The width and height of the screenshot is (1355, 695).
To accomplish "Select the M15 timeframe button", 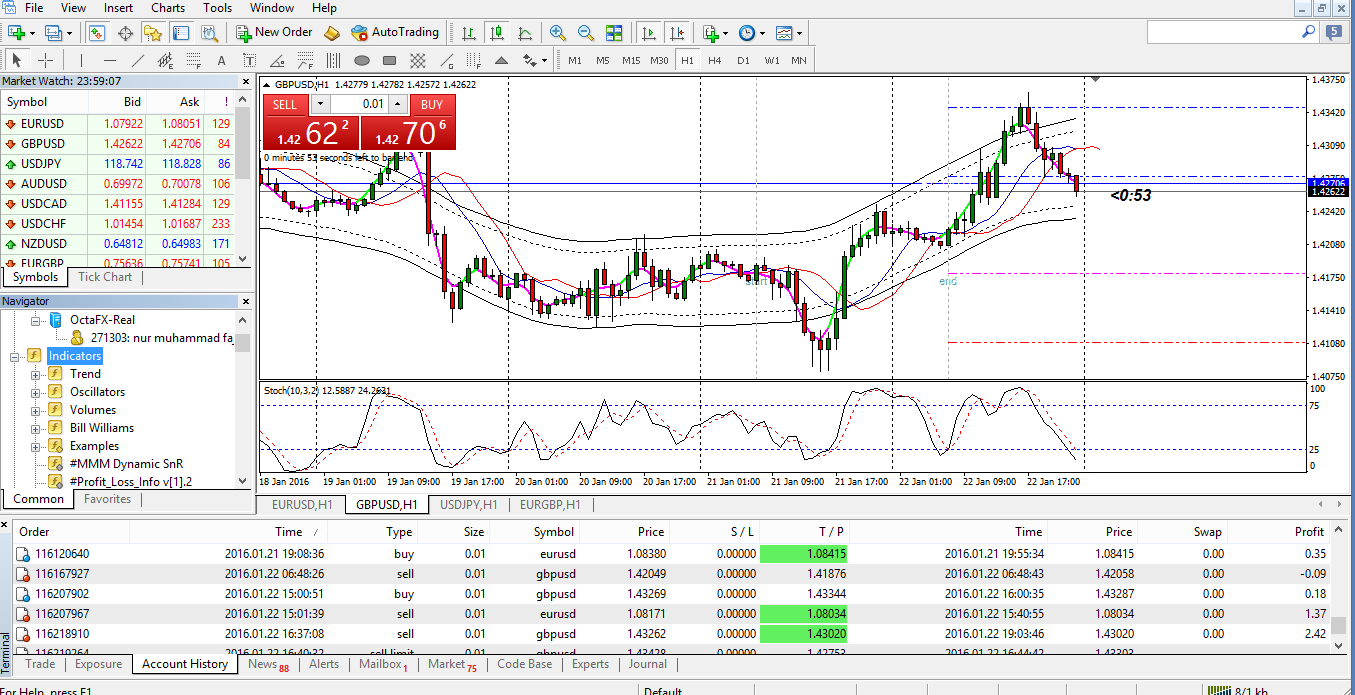I will pyautogui.click(x=631, y=60).
